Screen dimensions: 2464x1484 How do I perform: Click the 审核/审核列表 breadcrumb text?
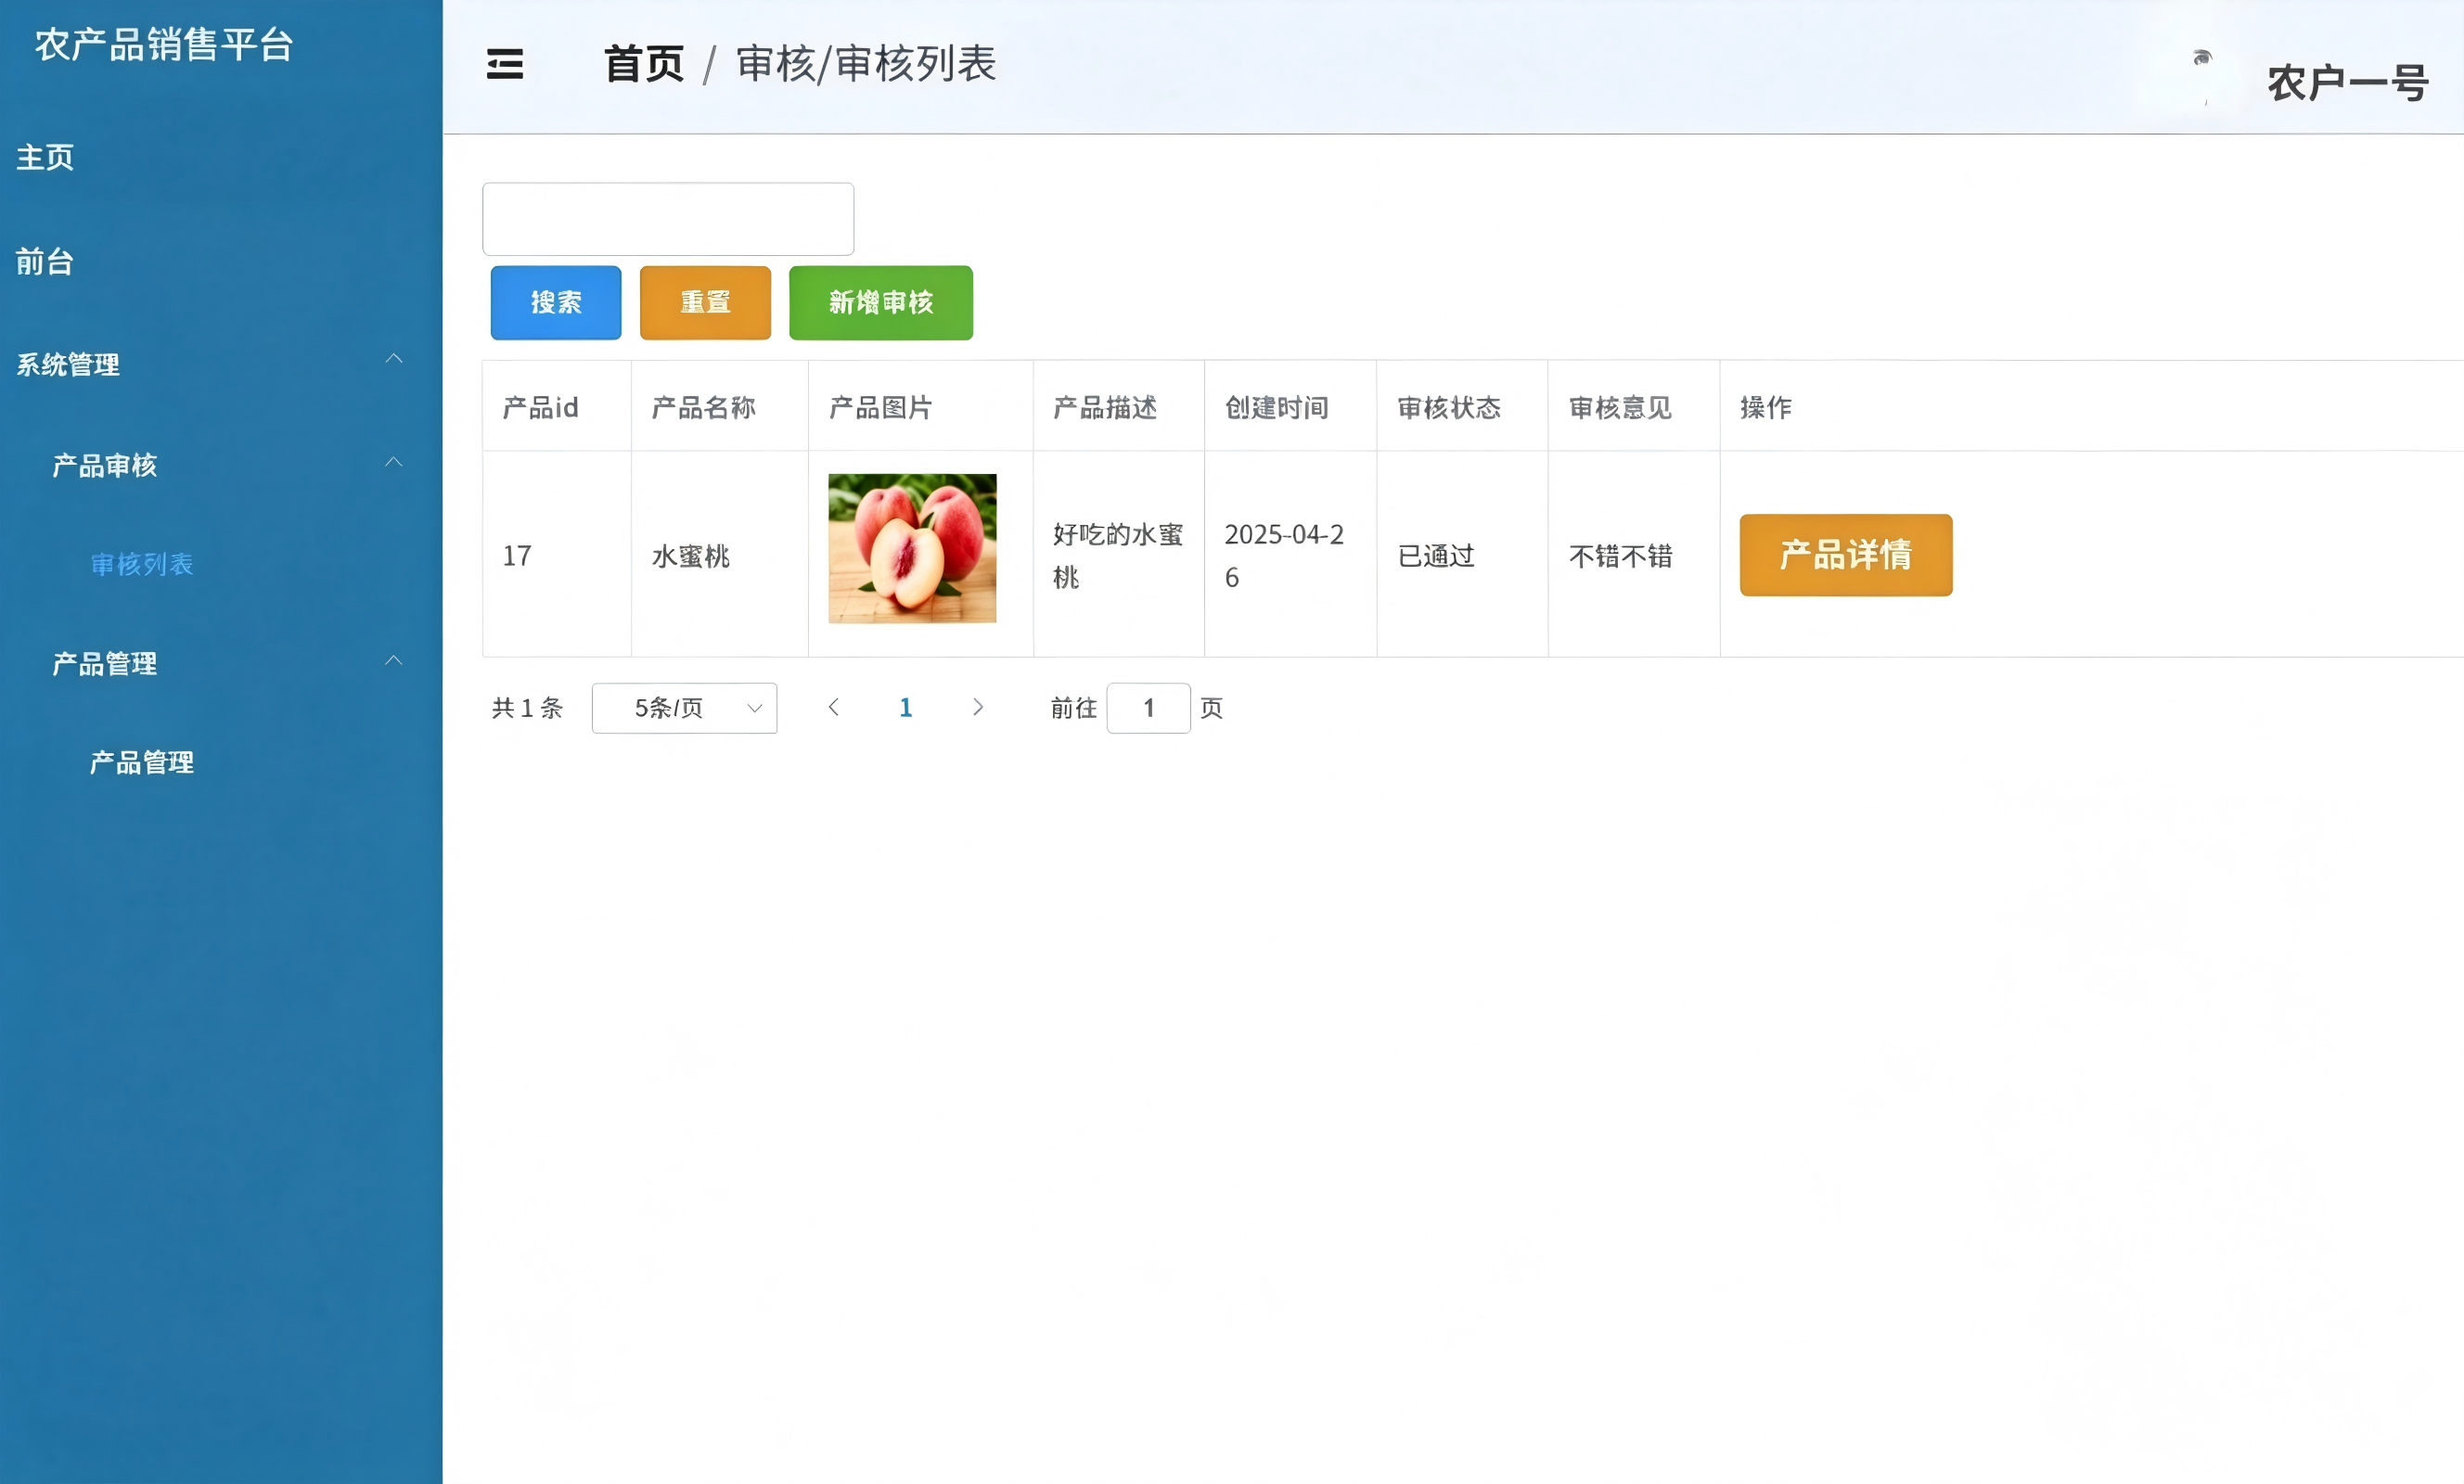pos(866,64)
